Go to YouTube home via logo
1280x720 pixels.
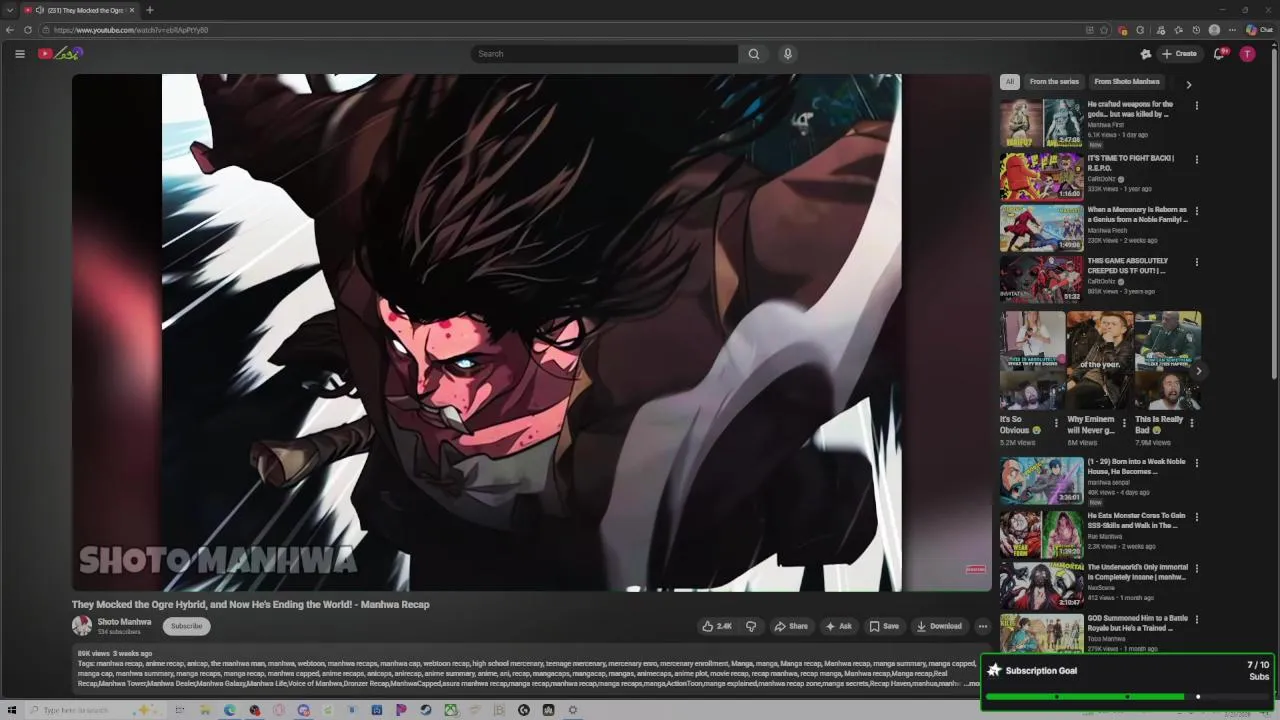(60, 54)
